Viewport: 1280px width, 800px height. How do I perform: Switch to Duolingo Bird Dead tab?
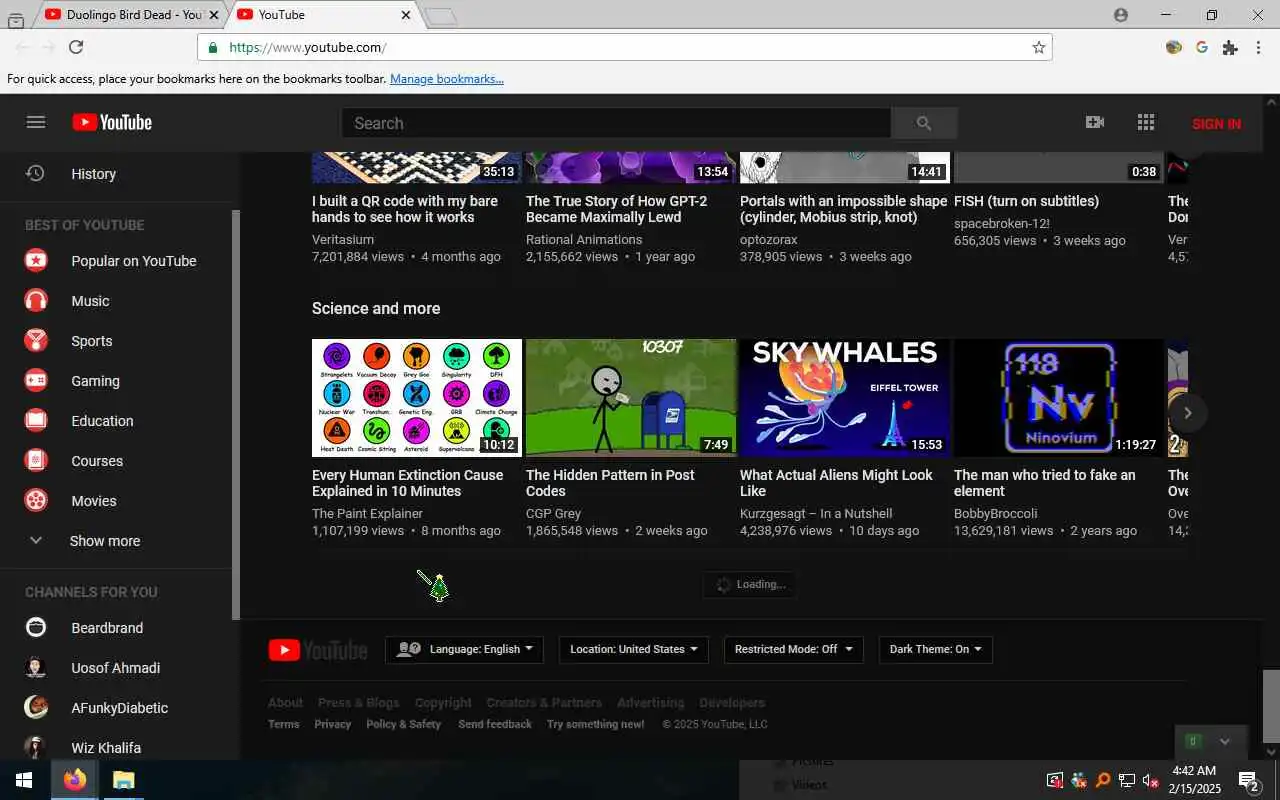(x=128, y=15)
